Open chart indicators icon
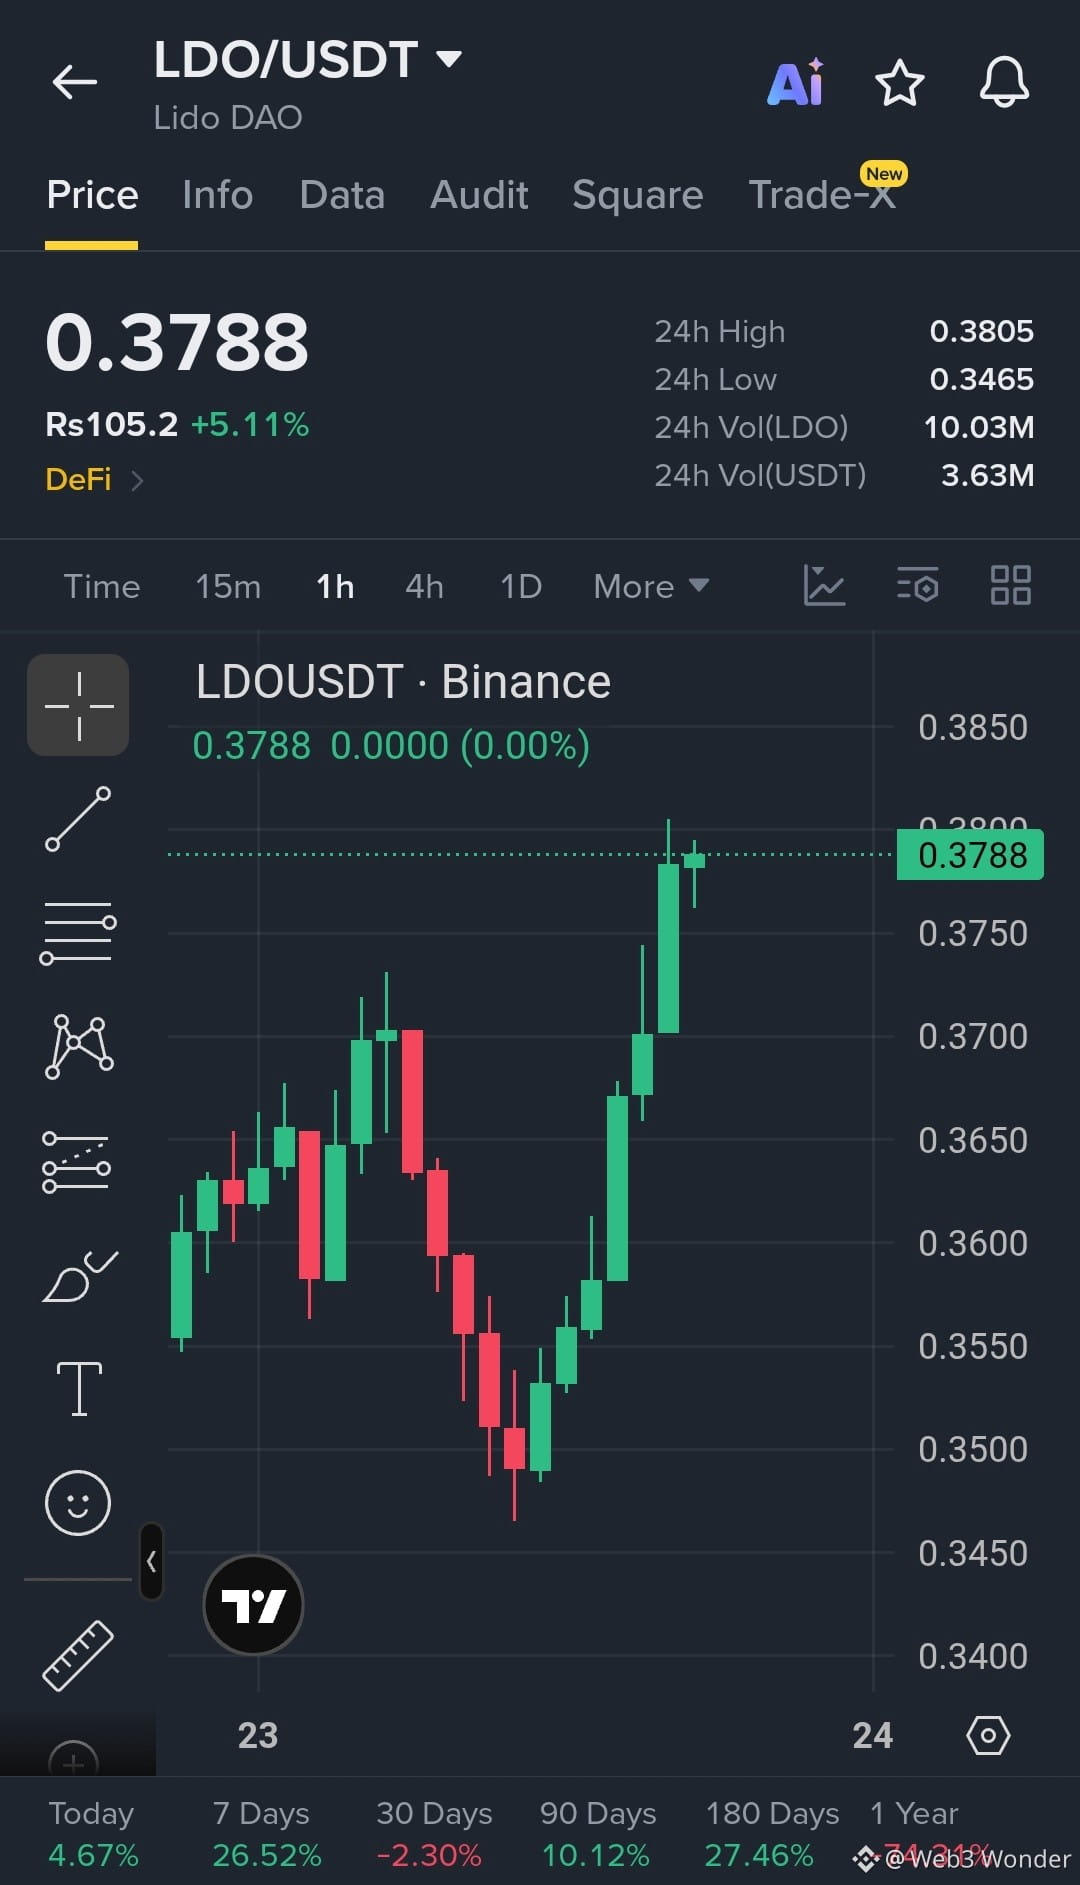 coord(824,585)
